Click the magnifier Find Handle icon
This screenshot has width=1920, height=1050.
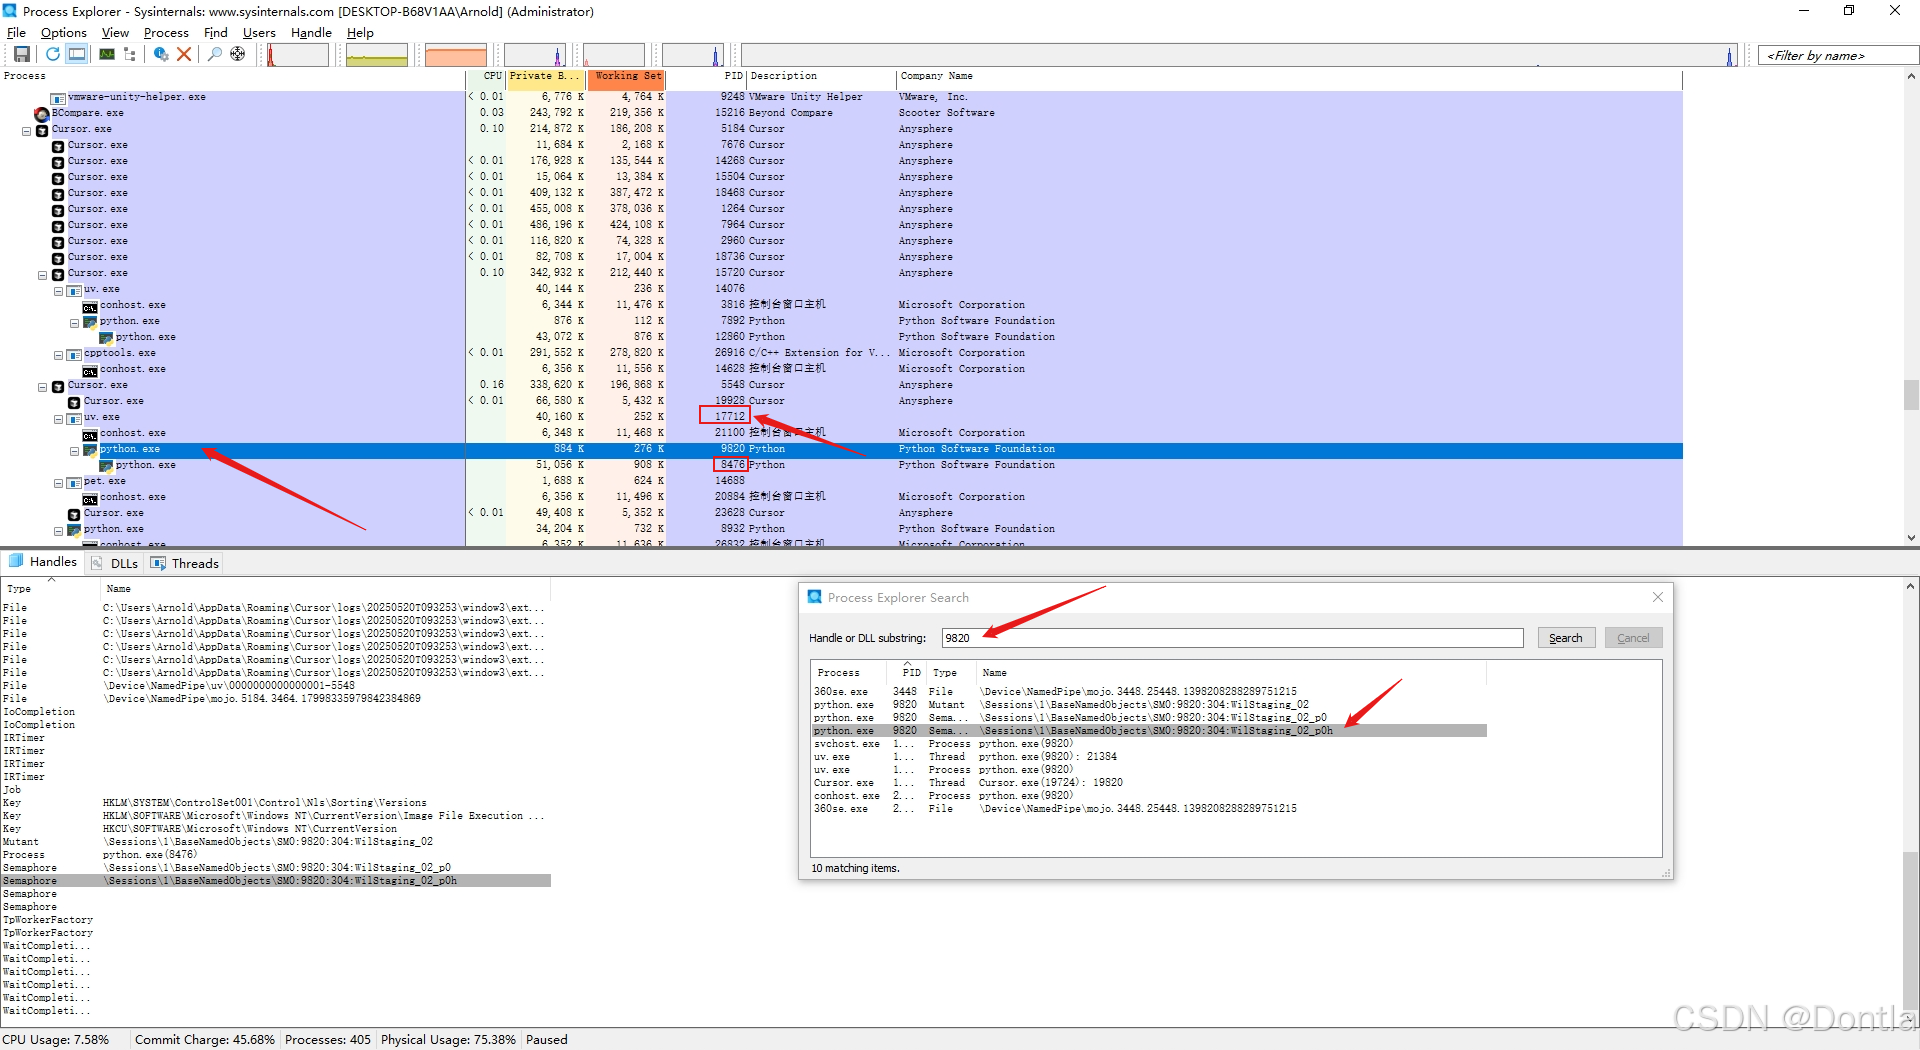click(x=214, y=54)
